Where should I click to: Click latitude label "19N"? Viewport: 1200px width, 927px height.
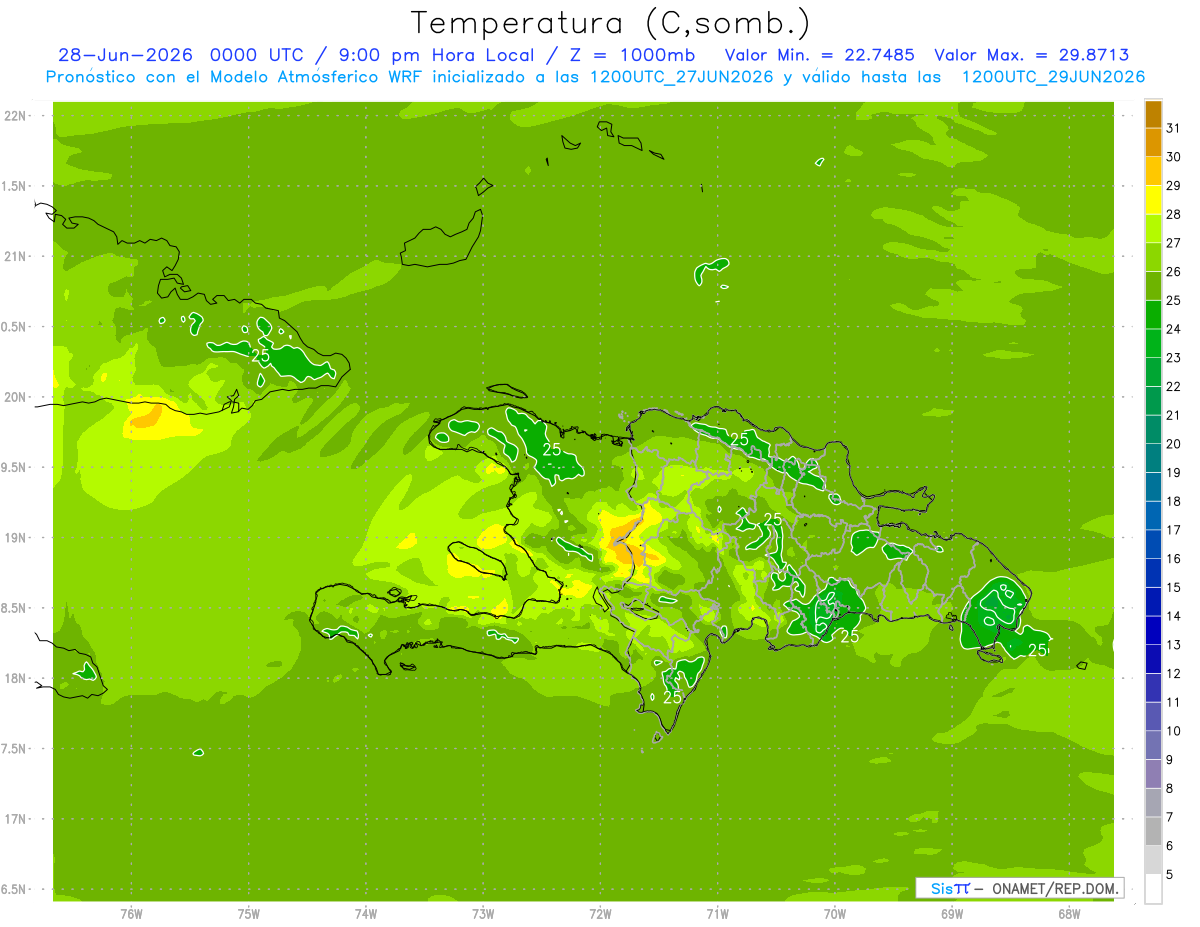pyautogui.click(x=17, y=537)
